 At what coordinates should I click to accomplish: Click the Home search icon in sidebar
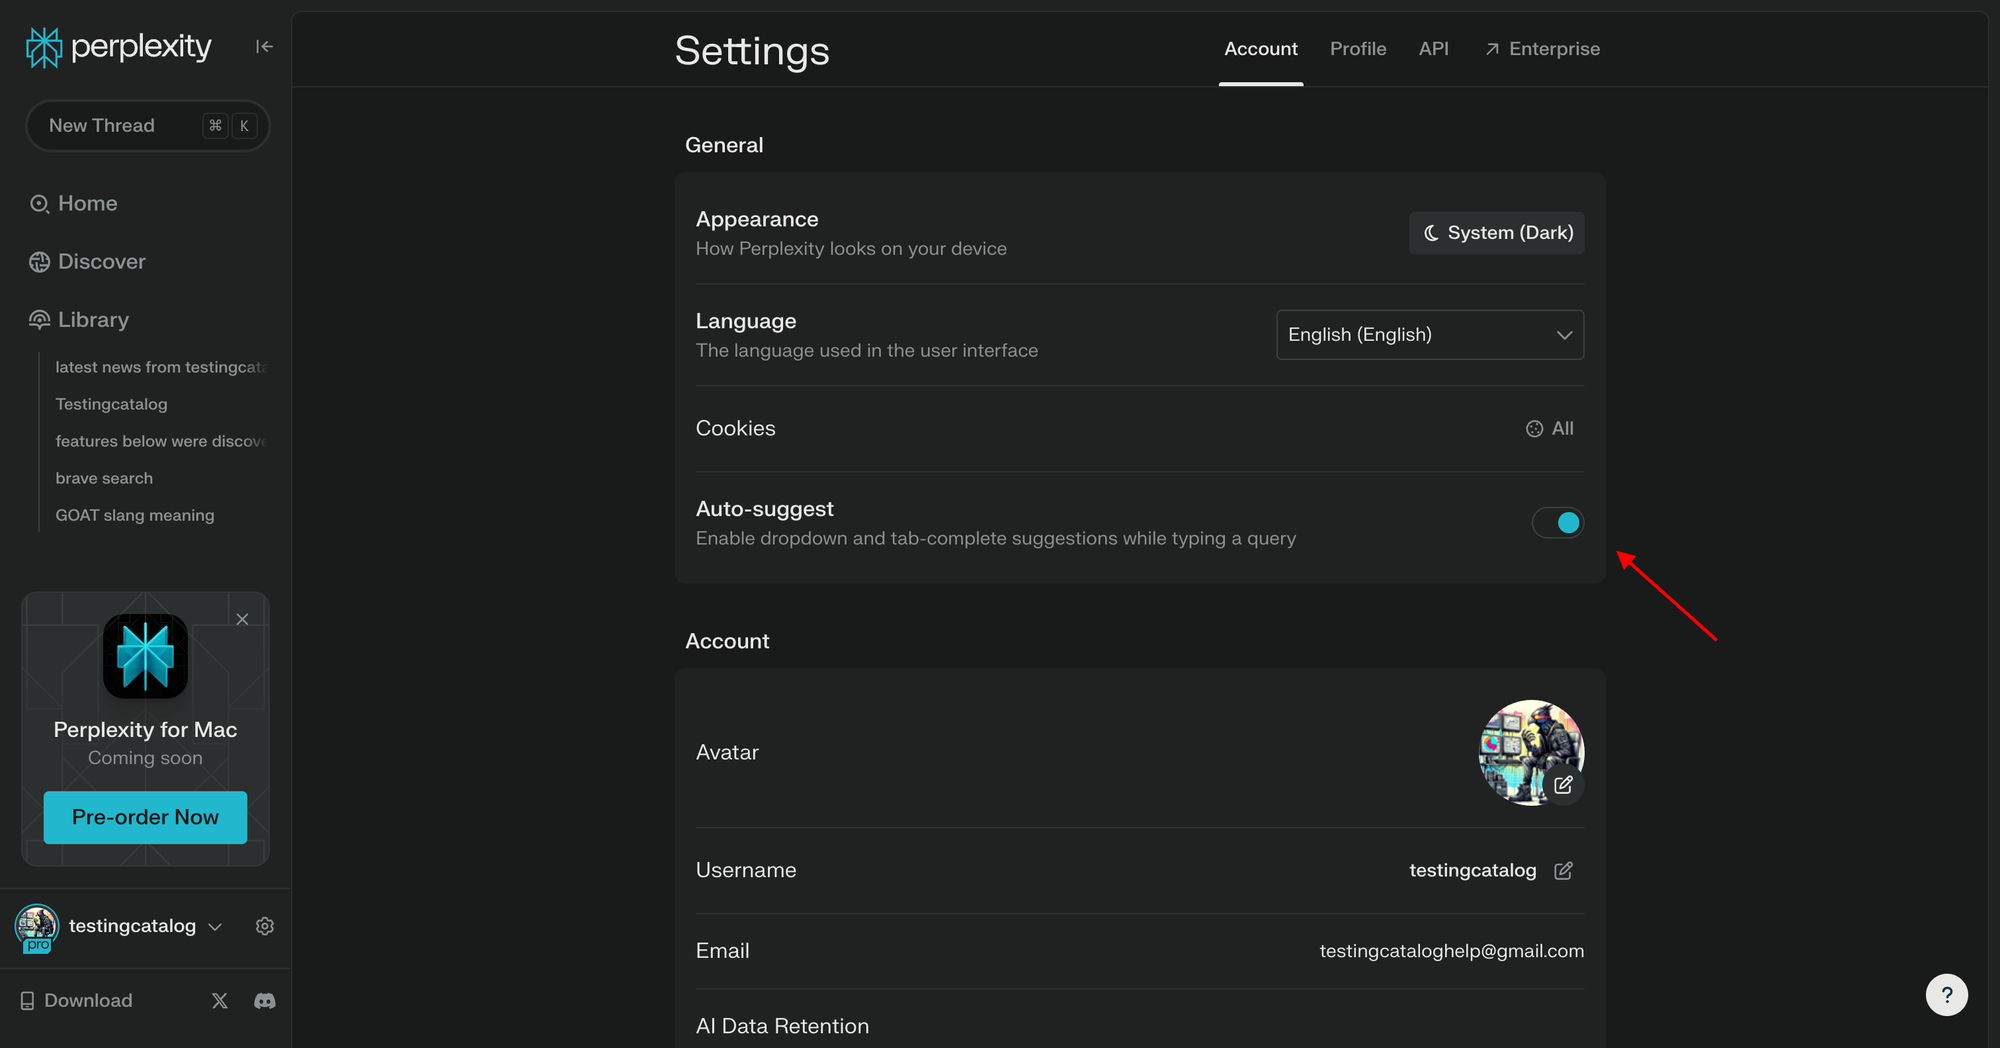(x=39, y=204)
